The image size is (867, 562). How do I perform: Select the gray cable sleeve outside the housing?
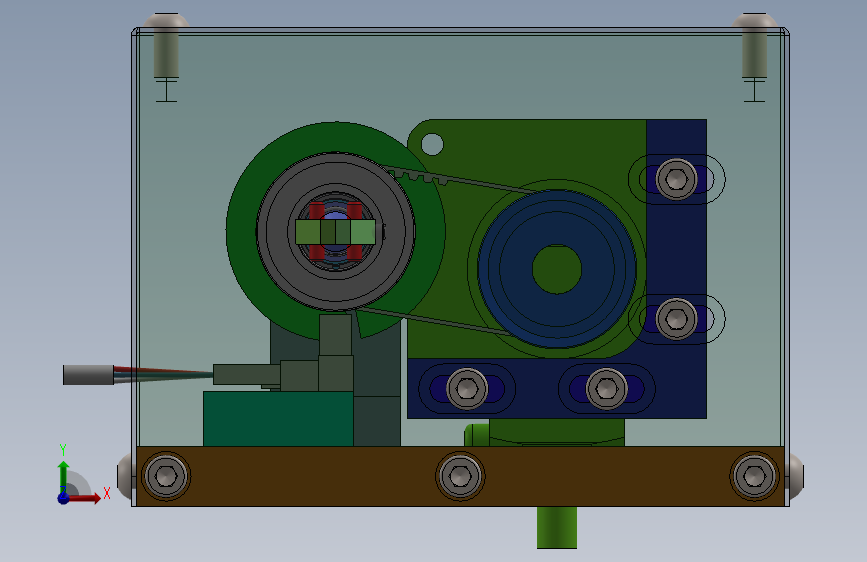point(88,374)
